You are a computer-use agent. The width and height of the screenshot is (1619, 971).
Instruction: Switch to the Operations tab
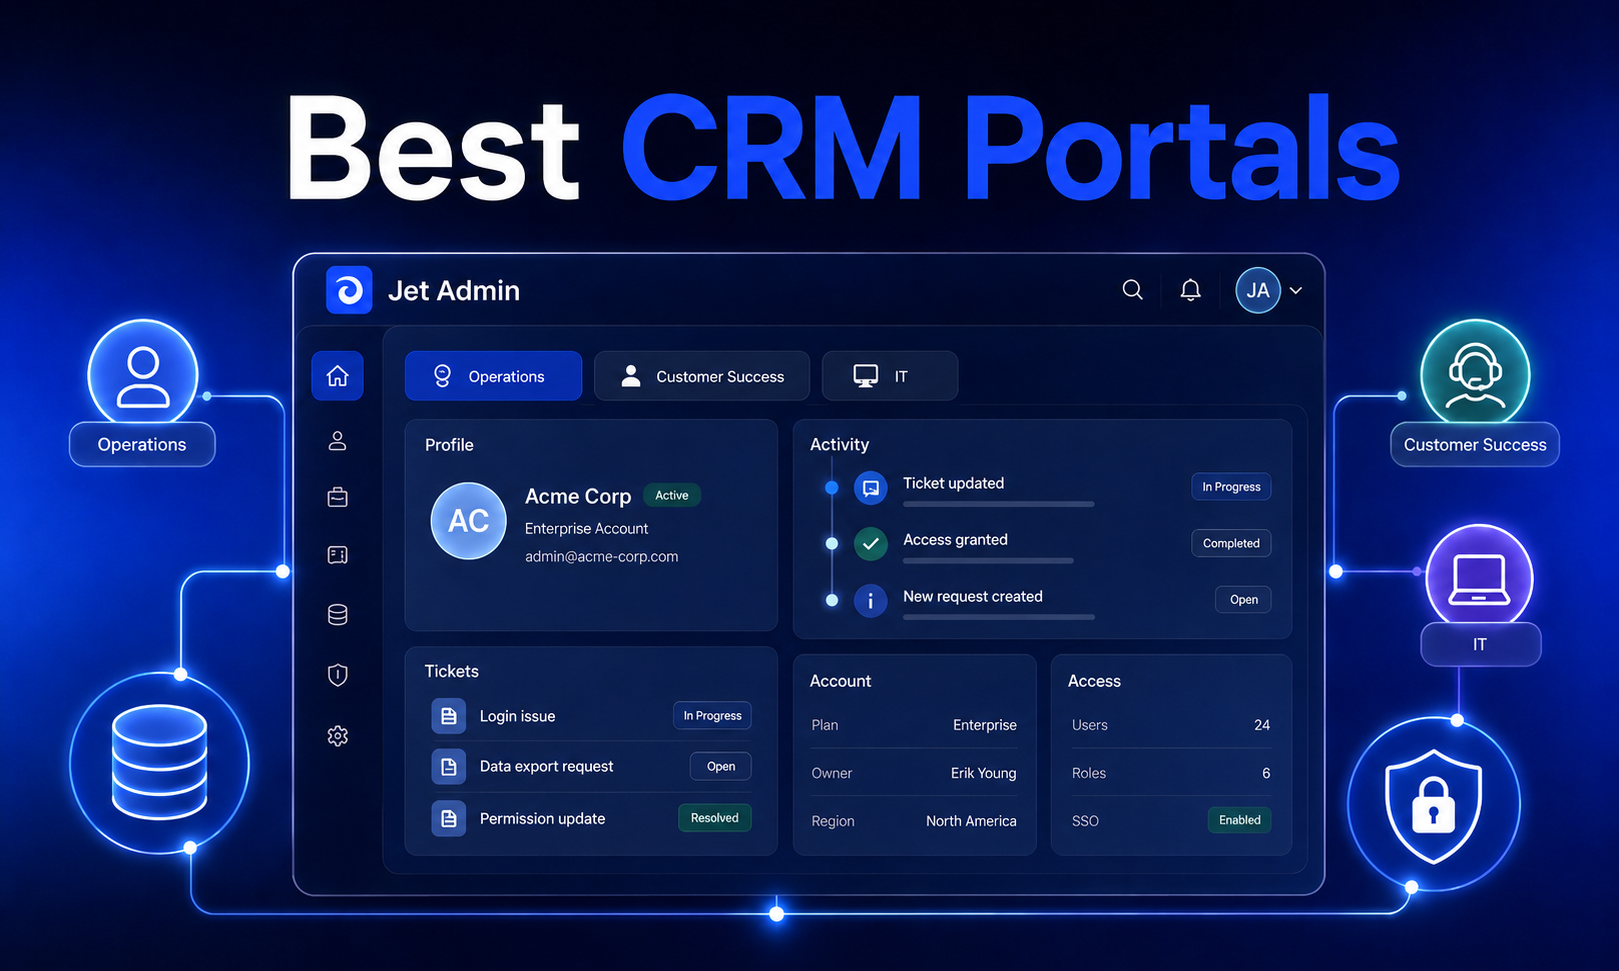pos(494,376)
